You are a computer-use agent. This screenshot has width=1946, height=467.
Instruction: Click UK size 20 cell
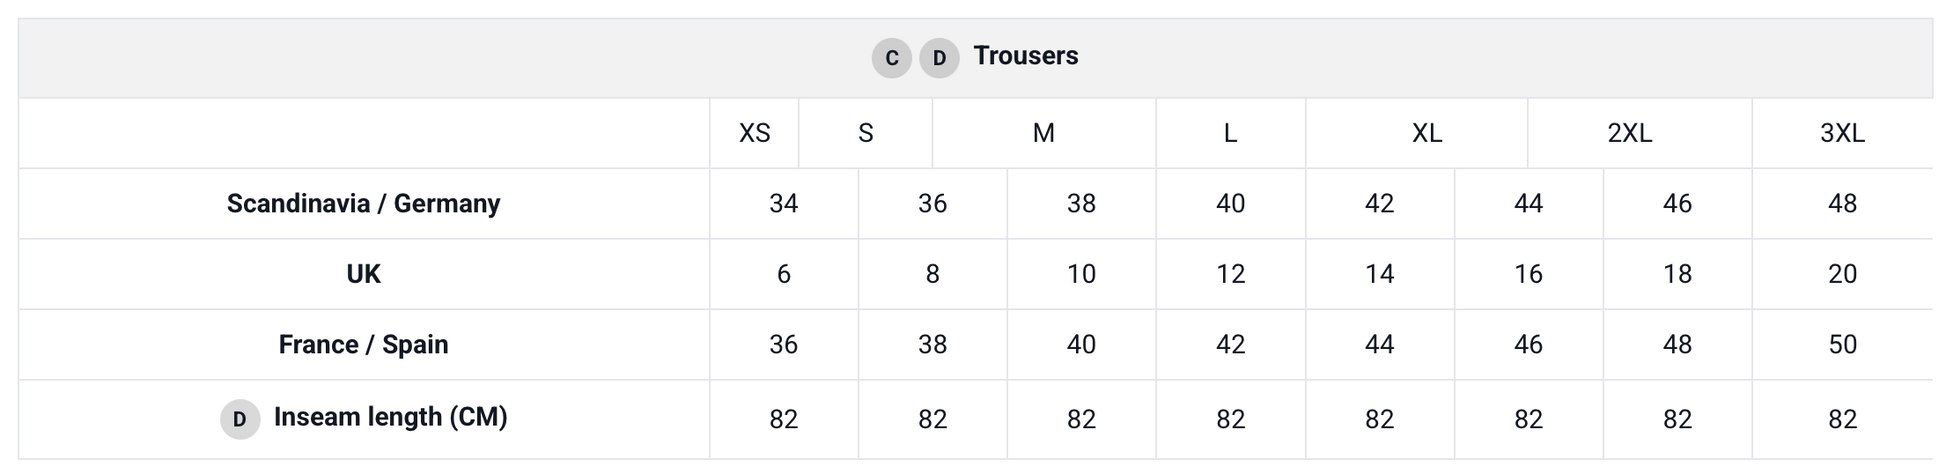(x=1842, y=274)
